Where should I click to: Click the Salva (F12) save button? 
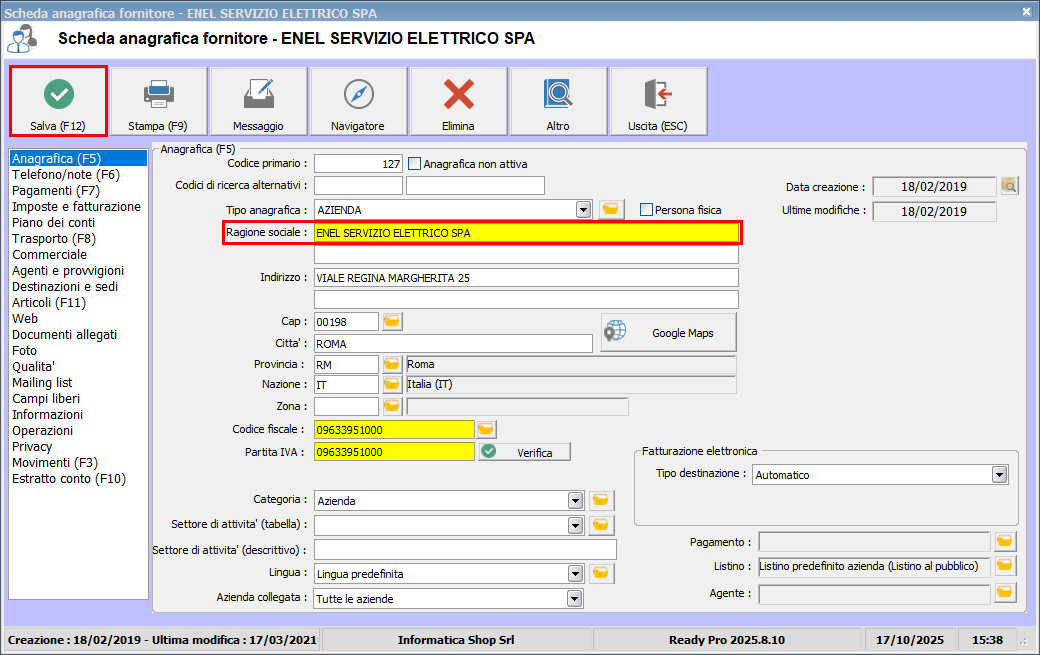point(59,102)
